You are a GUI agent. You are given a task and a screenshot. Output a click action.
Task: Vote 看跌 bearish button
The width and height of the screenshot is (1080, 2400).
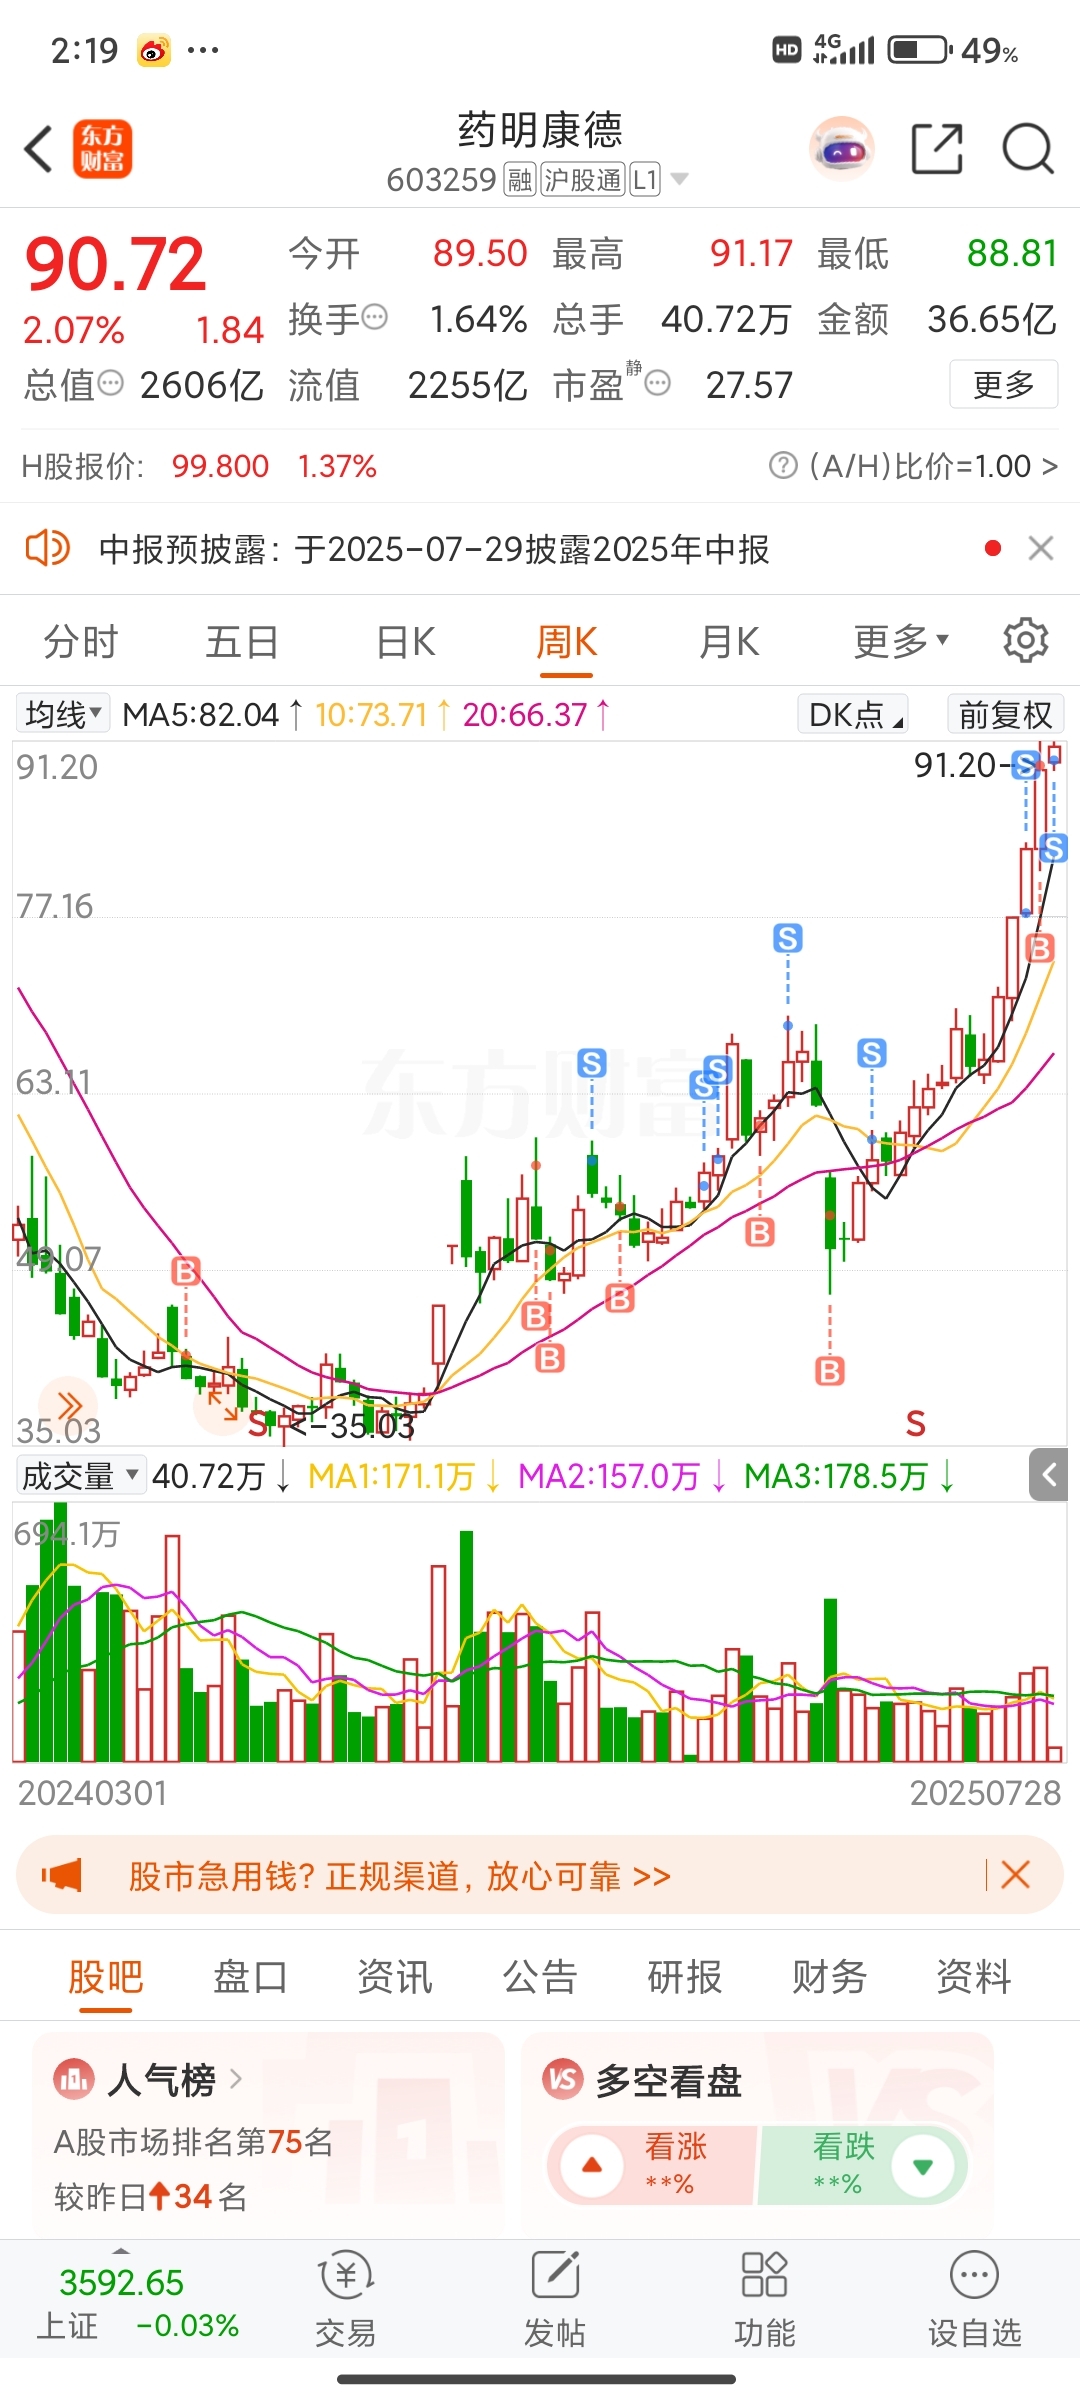coord(863,2166)
